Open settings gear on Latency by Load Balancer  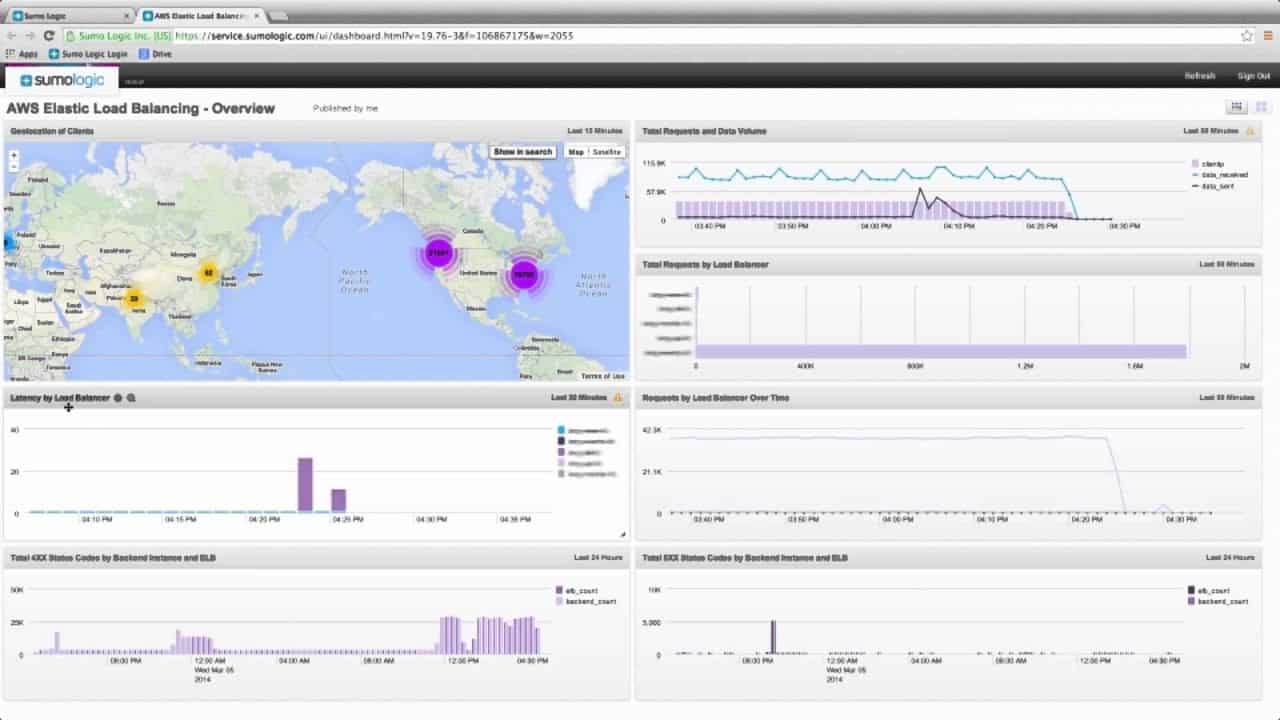point(118,398)
